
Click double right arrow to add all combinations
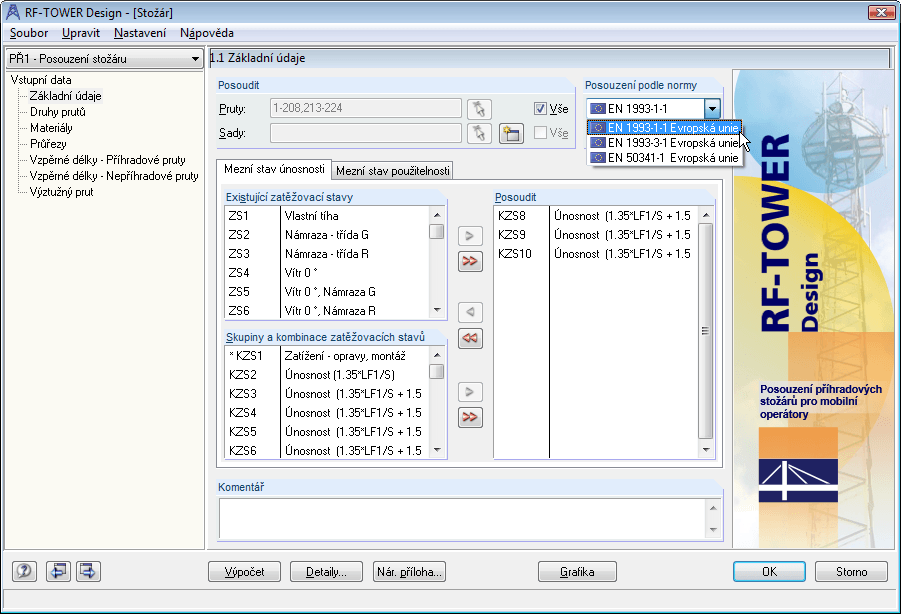coord(470,417)
